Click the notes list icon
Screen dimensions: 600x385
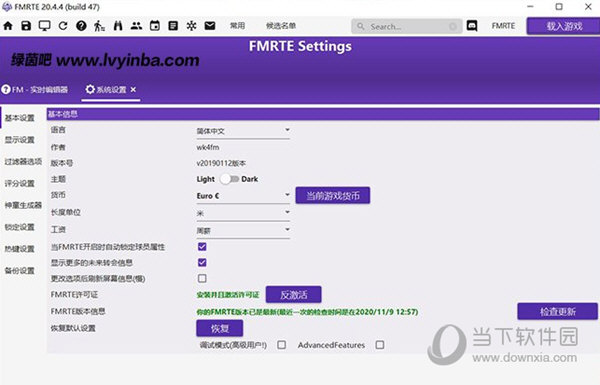click(x=173, y=26)
